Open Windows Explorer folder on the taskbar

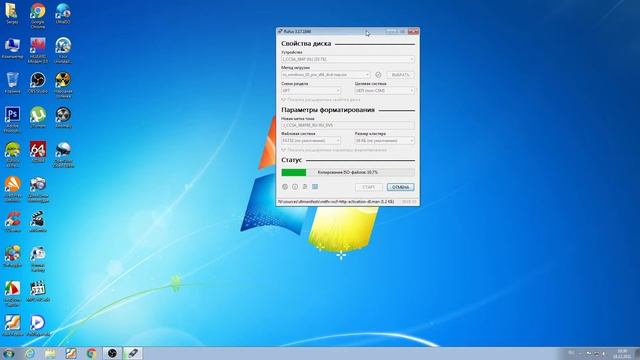click(50, 353)
